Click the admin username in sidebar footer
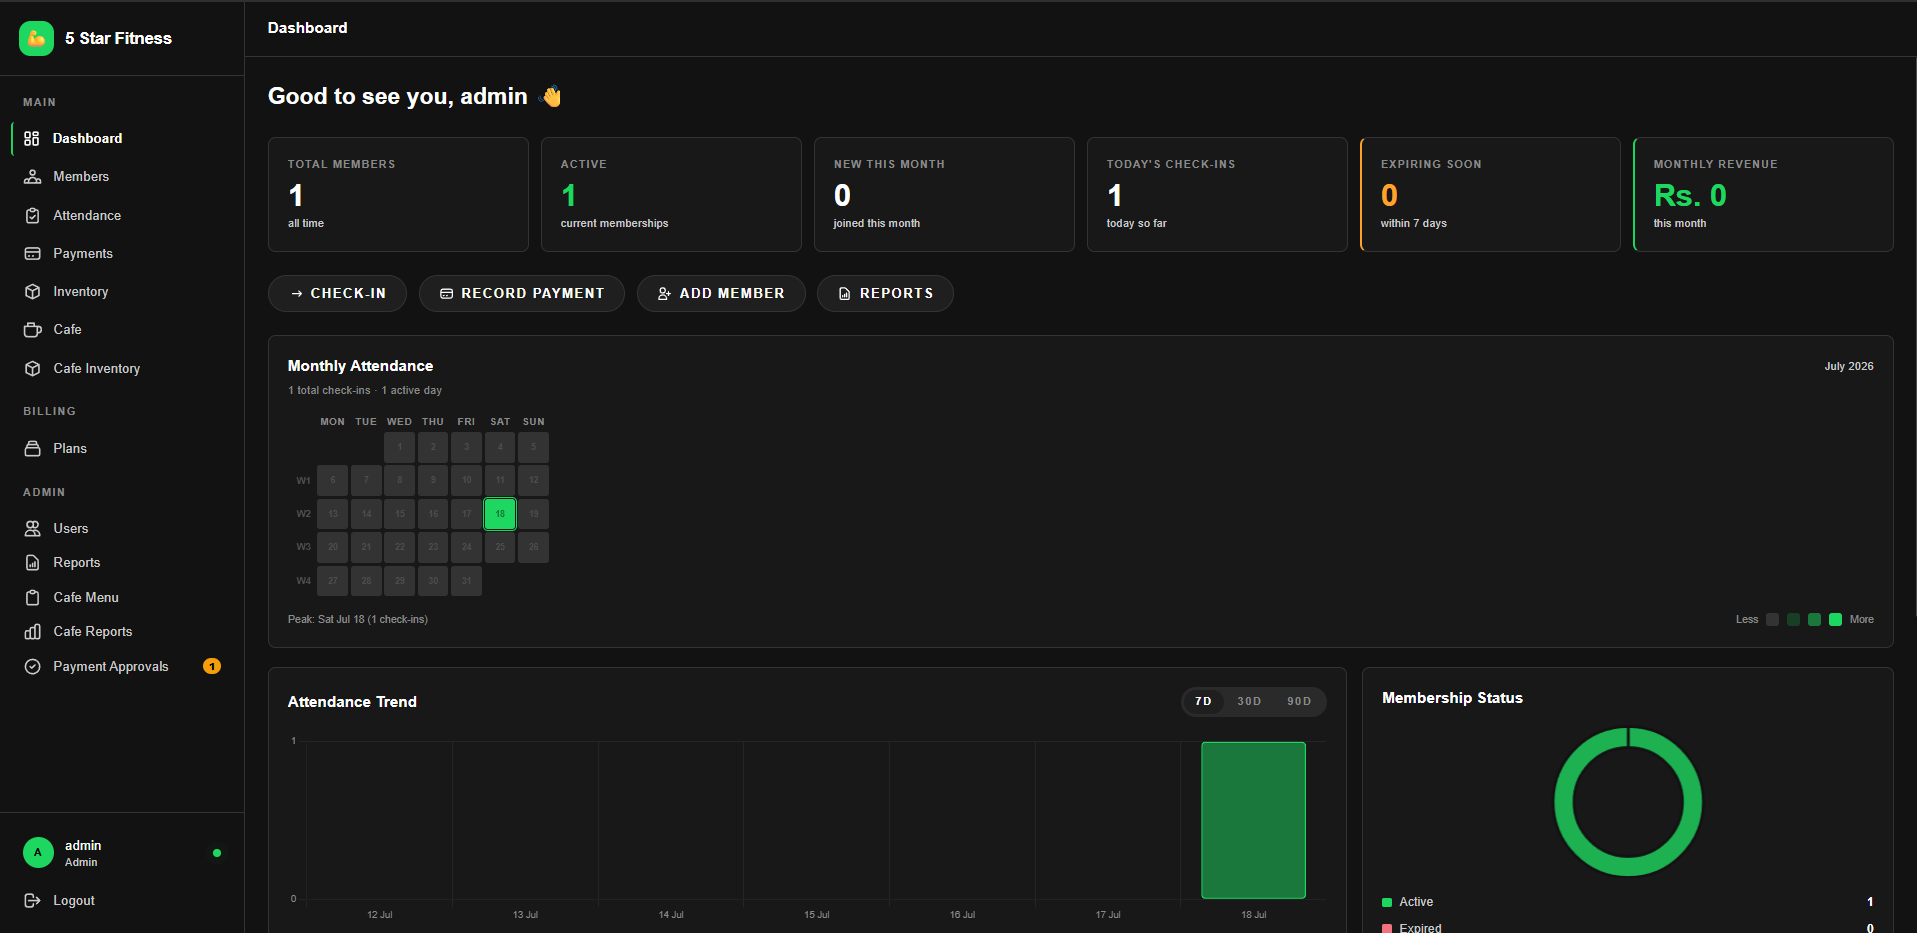 (x=83, y=845)
